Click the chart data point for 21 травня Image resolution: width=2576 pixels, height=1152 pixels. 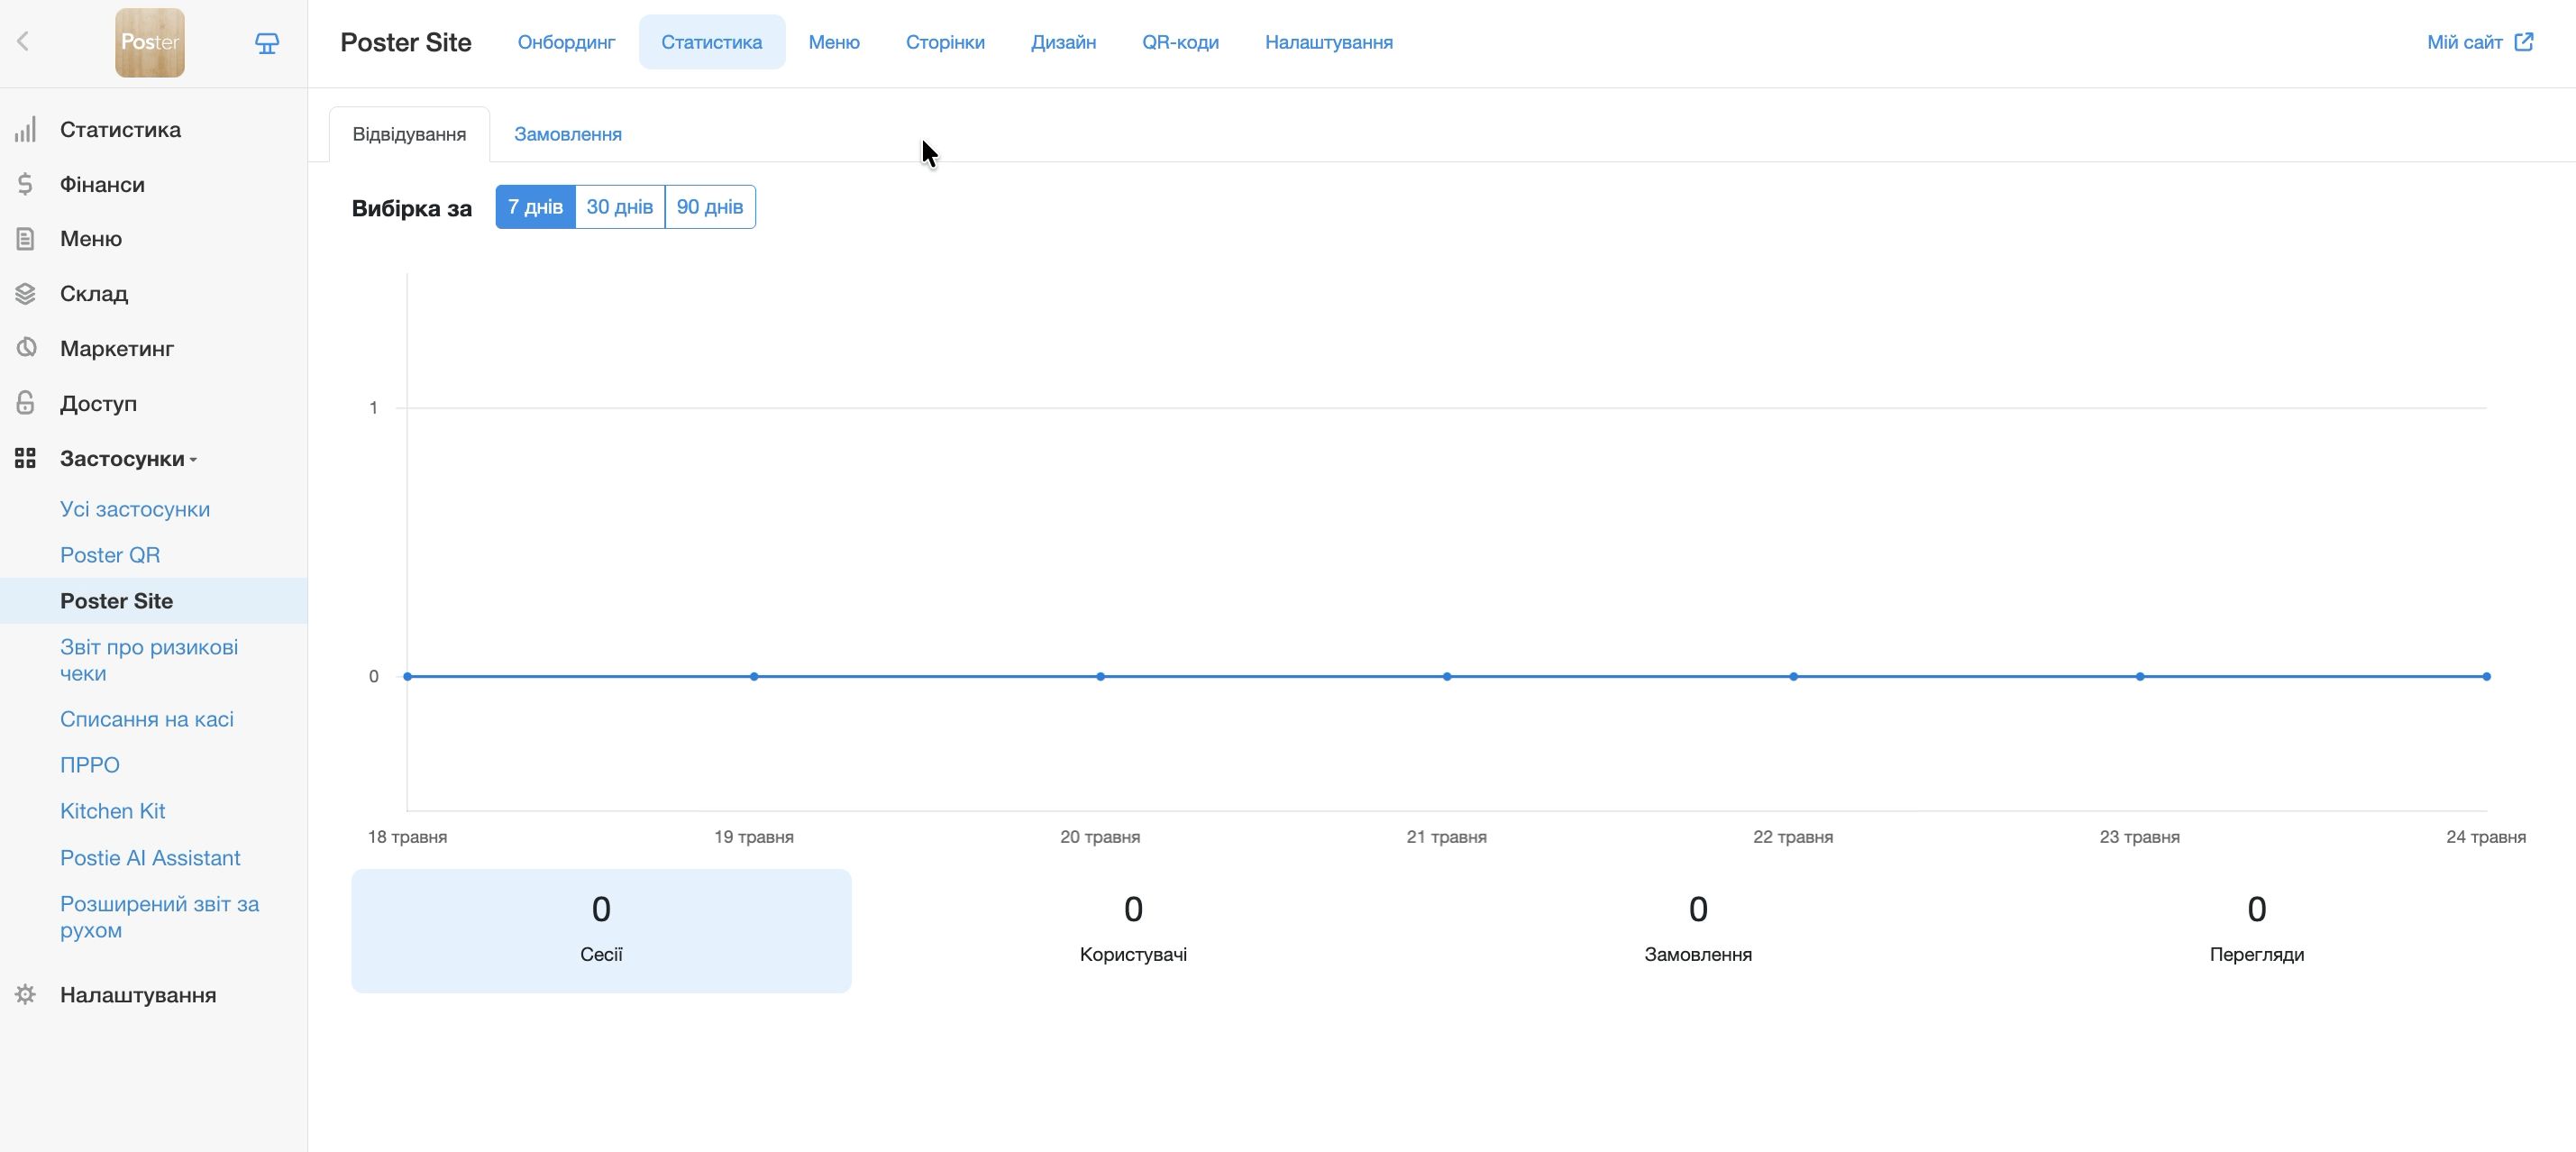[x=1447, y=677]
